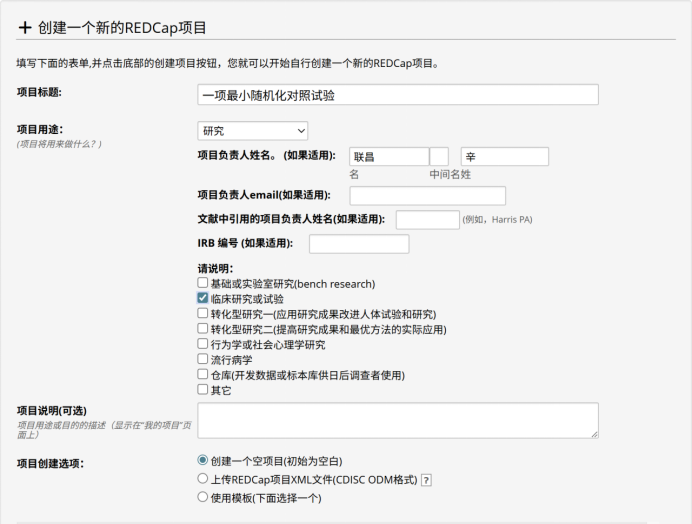Select 创建一个空项目 radio option

[203, 460]
